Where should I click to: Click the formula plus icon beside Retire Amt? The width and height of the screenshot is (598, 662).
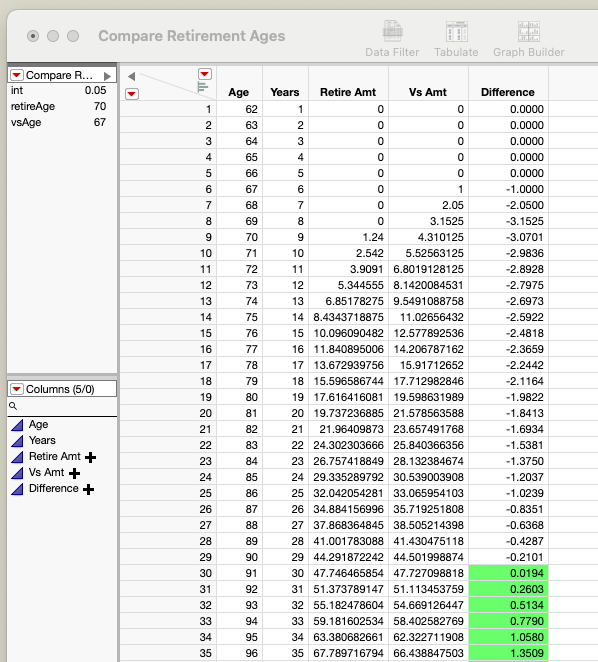tap(90, 457)
